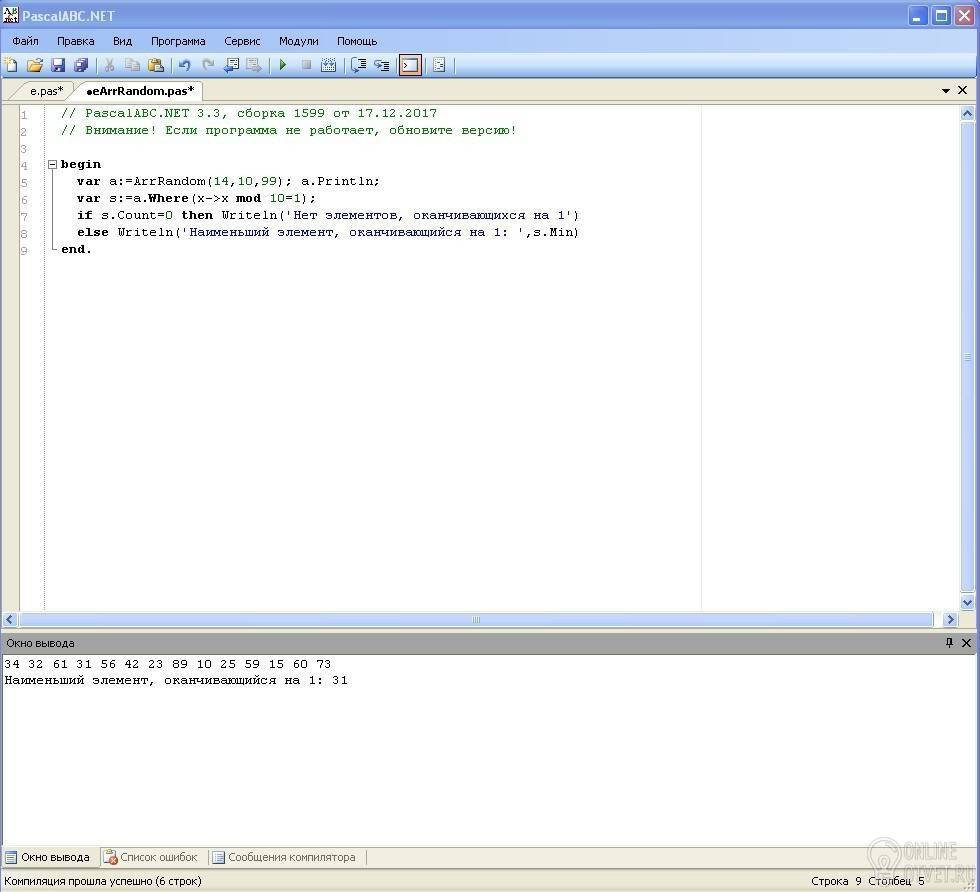The image size is (980, 892).
Task: Click the 'else Writeln' code line
Action: [328, 232]
